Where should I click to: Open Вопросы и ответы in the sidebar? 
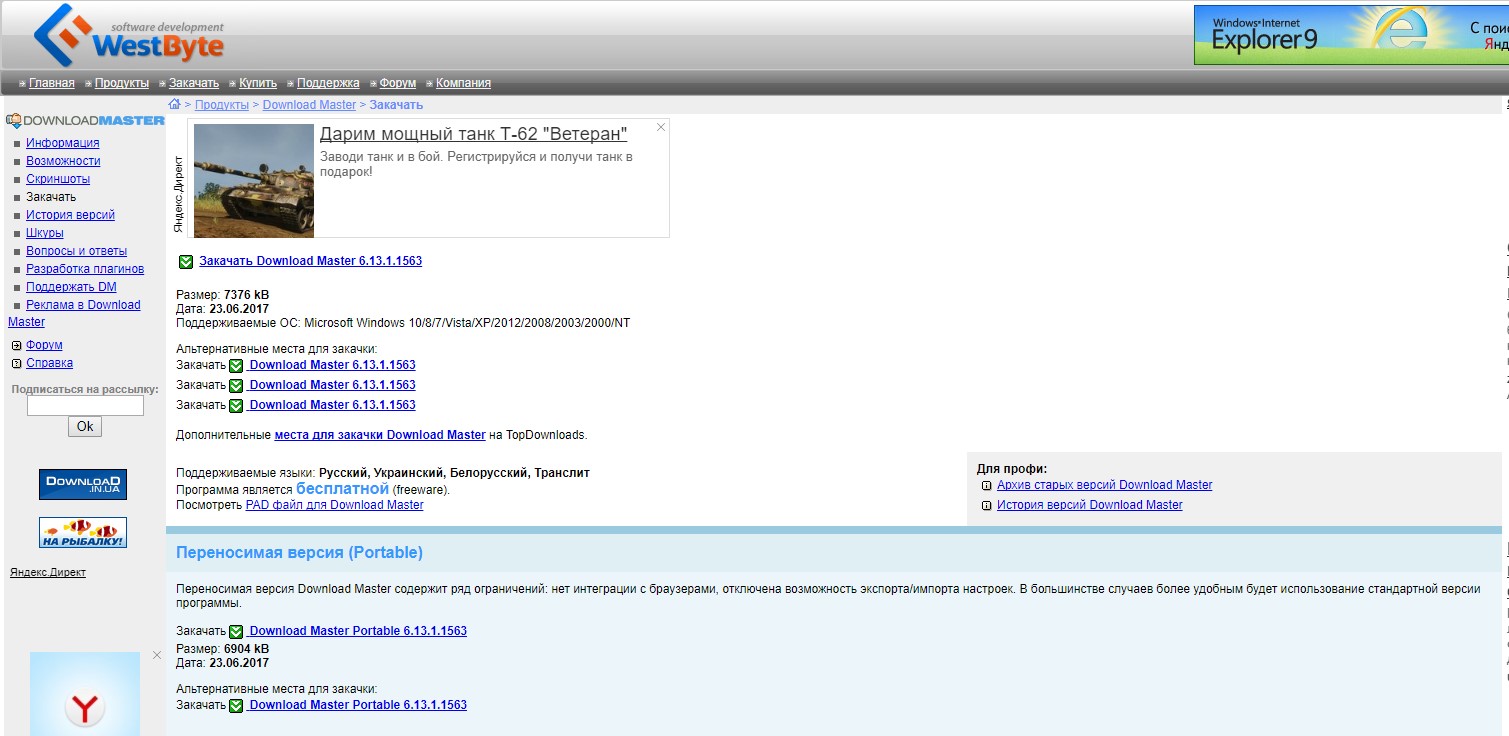click(76, 251)
